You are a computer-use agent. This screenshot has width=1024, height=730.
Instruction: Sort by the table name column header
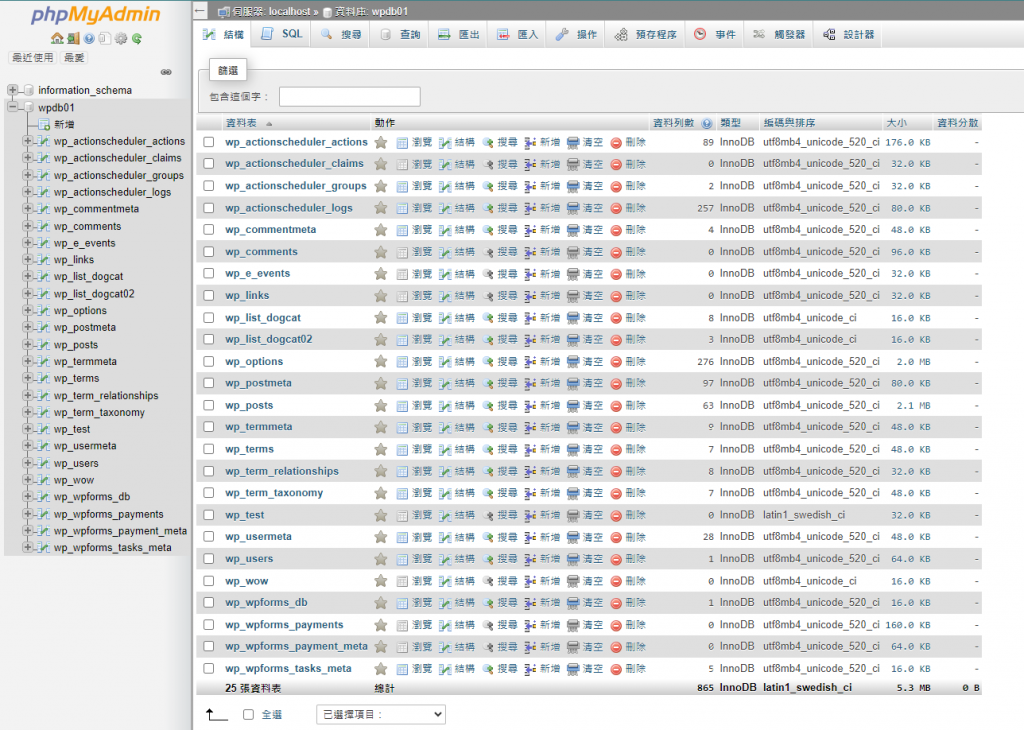[x=241, y=123]
